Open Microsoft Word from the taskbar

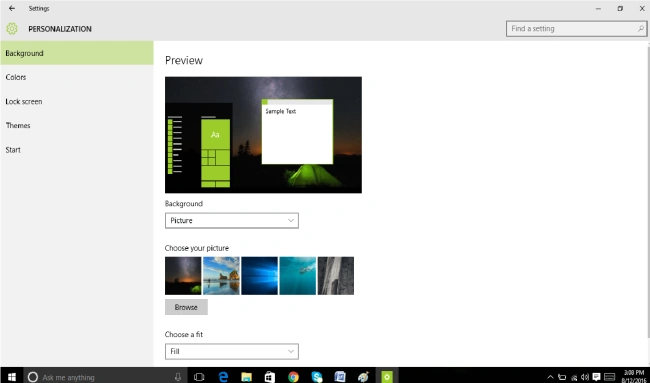click(340, 377)
